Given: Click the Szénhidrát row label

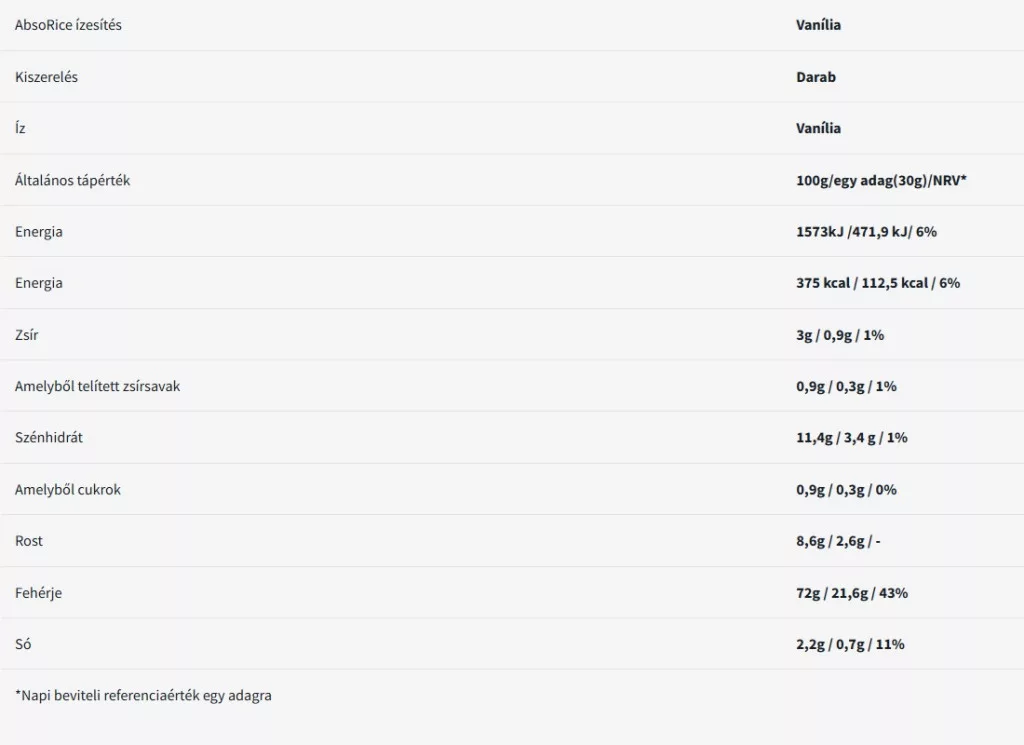Looking at the screenshot, I should (49, 437).
